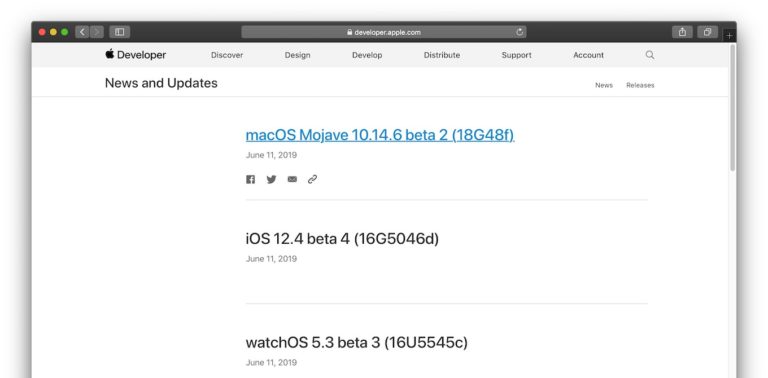The image size is (768, 378).
Task: Switch to the Releases tab
Action: (640, 85)
